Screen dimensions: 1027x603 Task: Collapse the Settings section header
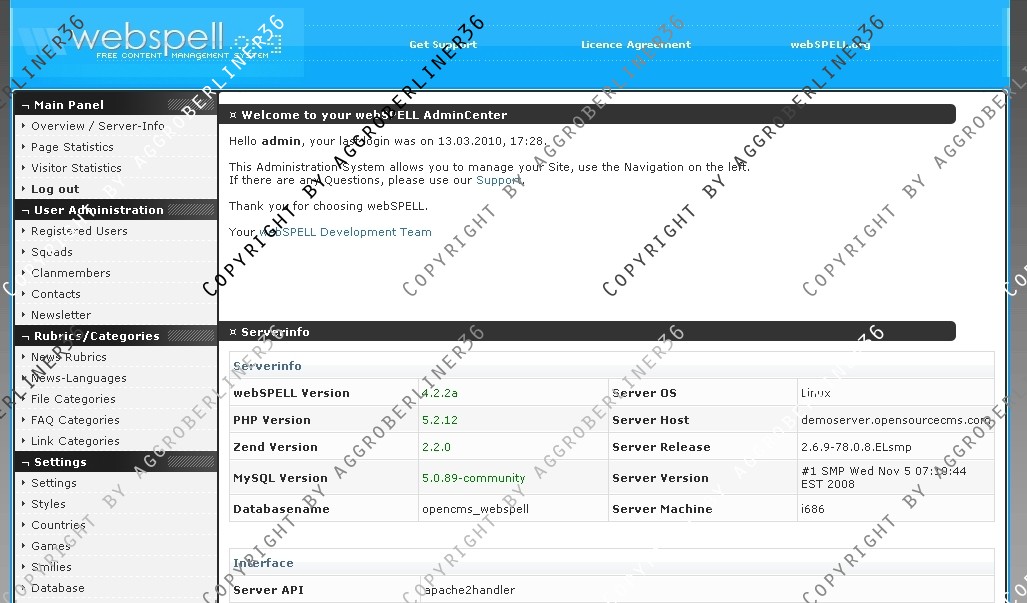point(60,462)
